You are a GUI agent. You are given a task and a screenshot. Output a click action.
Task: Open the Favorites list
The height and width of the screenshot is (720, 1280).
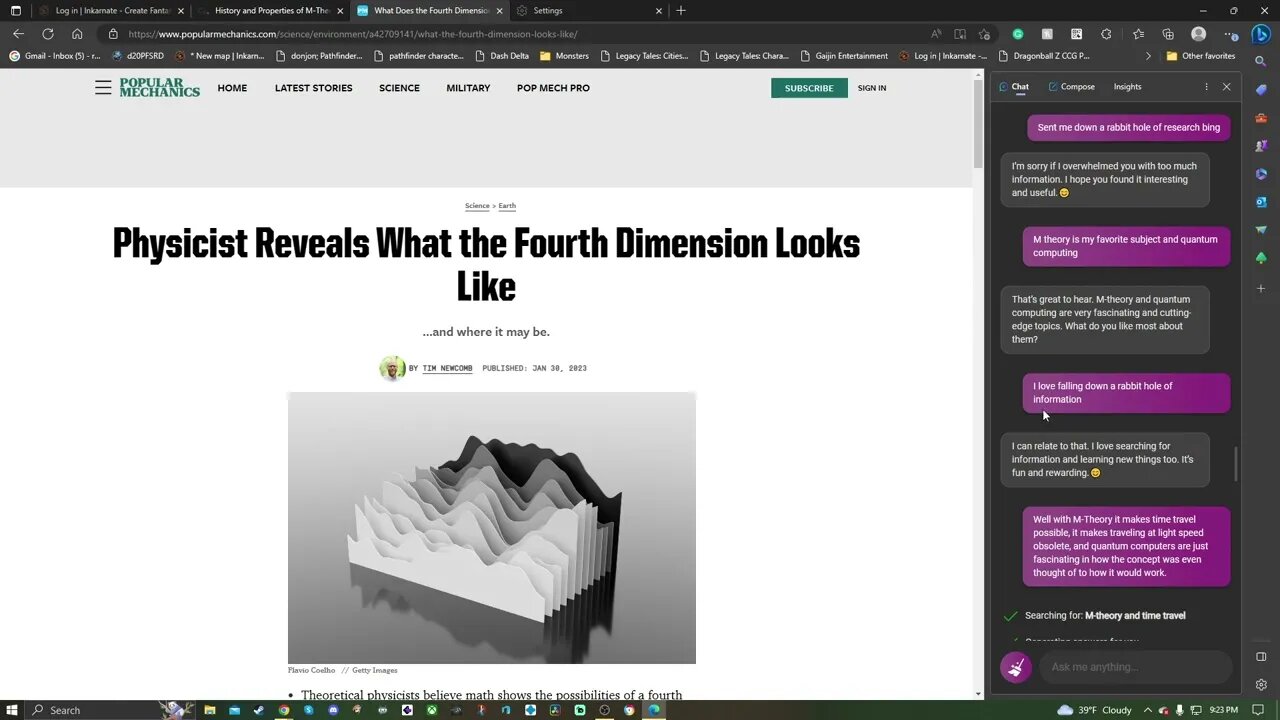pos(1139,34)
